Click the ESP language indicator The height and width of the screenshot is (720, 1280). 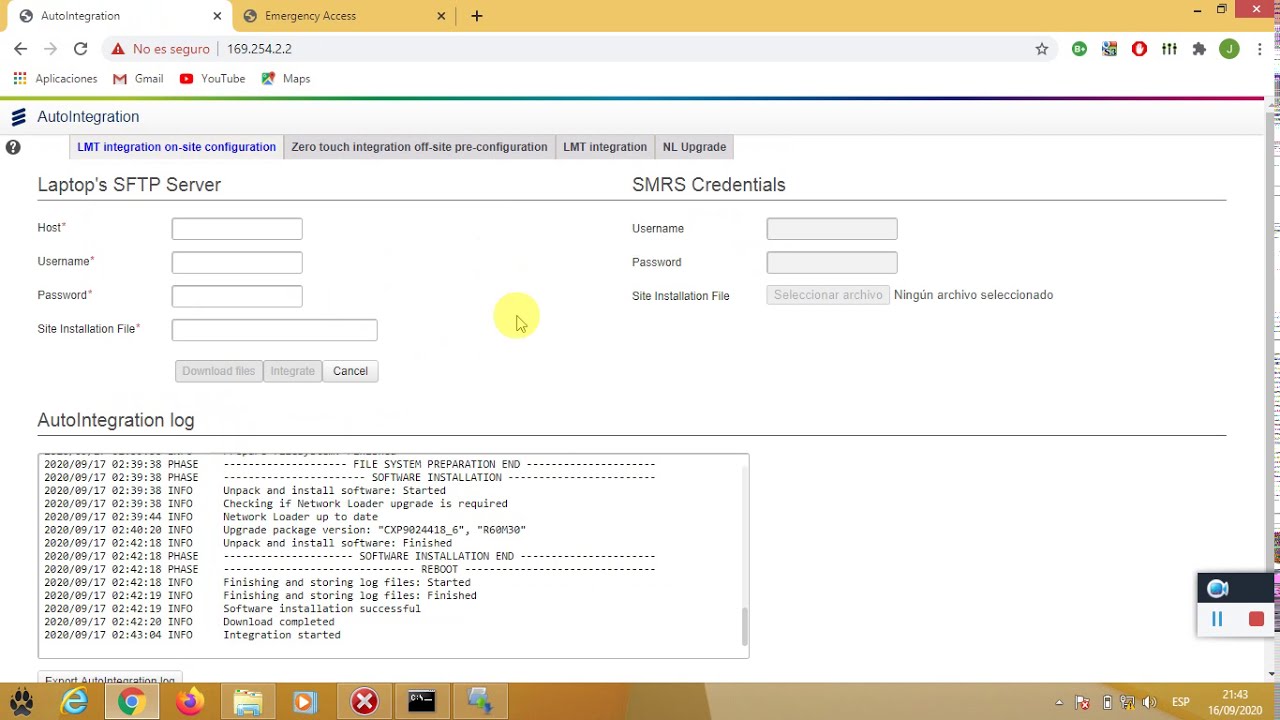click(x=1181, y=702)
